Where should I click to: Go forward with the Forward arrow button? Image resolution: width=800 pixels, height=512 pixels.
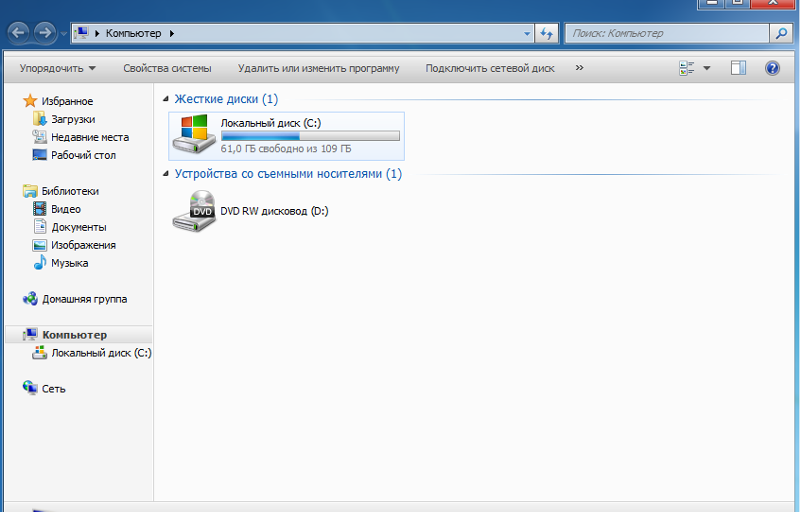click(x=45, y=33)
